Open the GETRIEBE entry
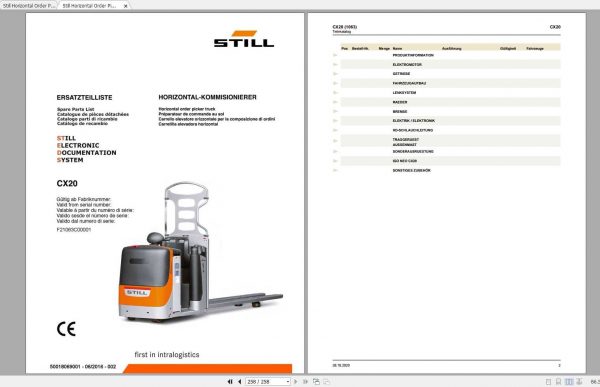Image resolution: width=600 pixels, height=387 pixels. (x=401, y=74)
